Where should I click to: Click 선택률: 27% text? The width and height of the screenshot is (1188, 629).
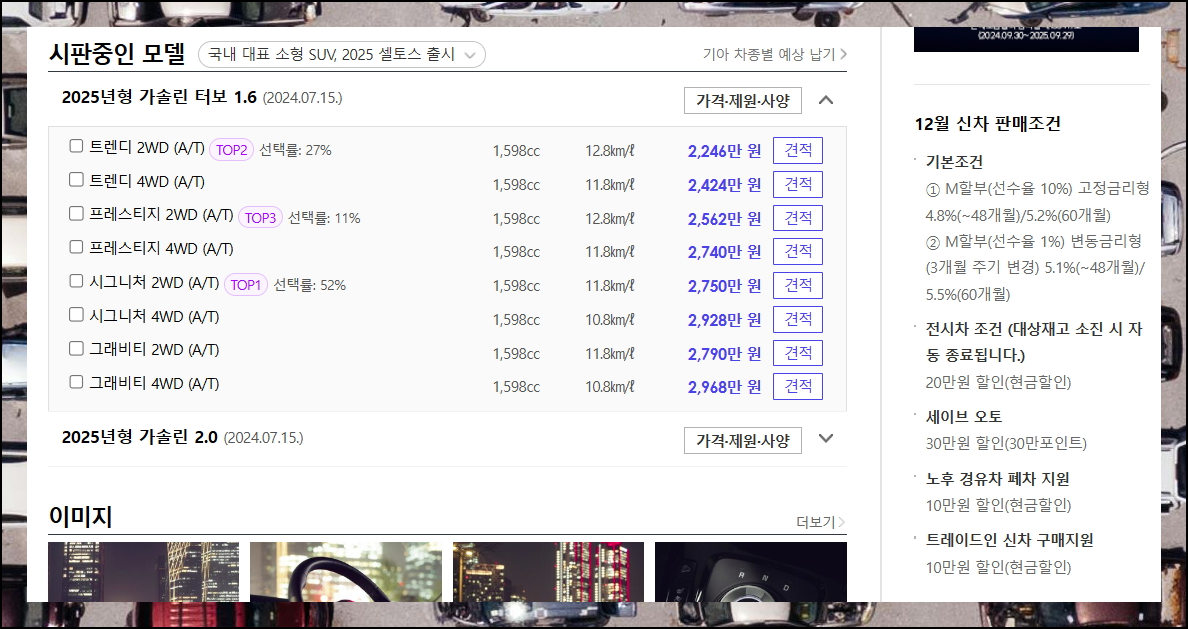coord(295,150)
